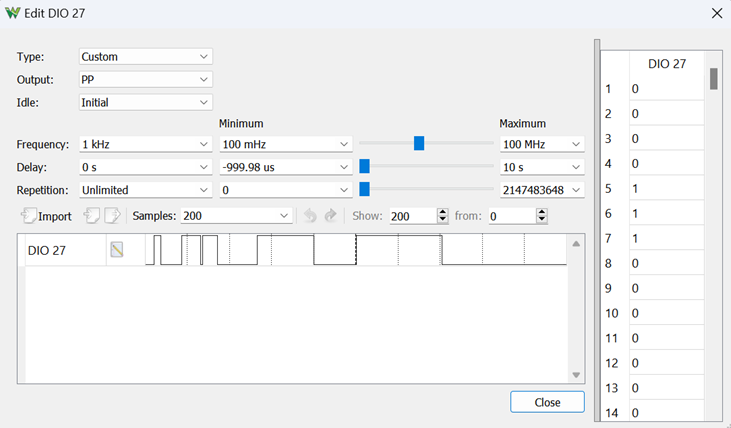The height and width of the screenshot is (428, 731).
Task: Increase the Show value with up stepper
Action: coord(442,212)
